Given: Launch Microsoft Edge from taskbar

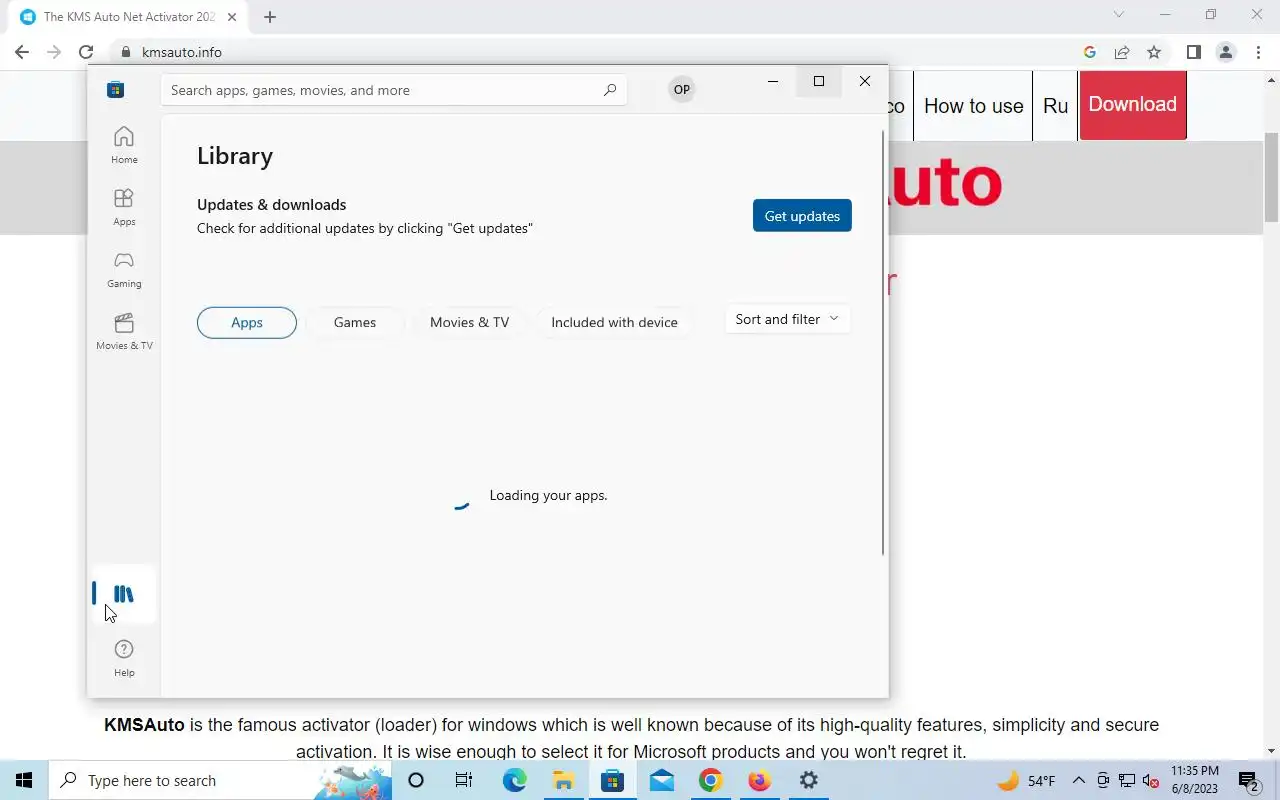Looking at the screenshot, I should (514, 780).
